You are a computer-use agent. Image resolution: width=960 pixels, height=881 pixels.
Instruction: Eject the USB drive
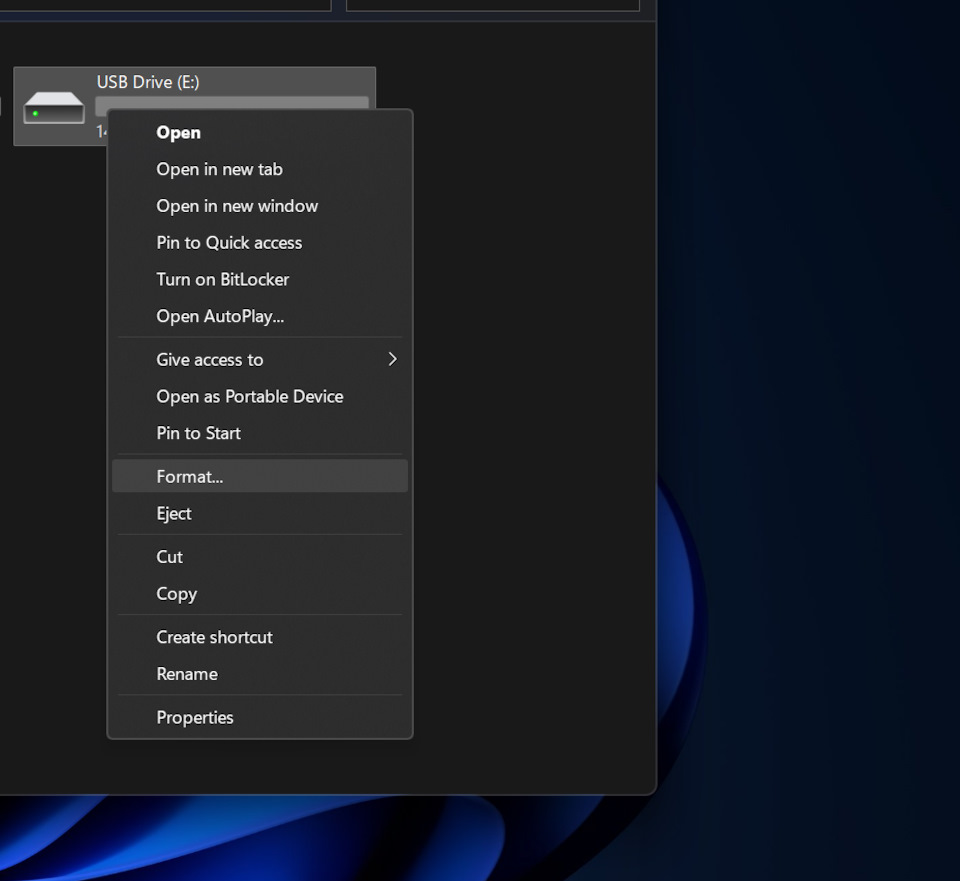260,513
